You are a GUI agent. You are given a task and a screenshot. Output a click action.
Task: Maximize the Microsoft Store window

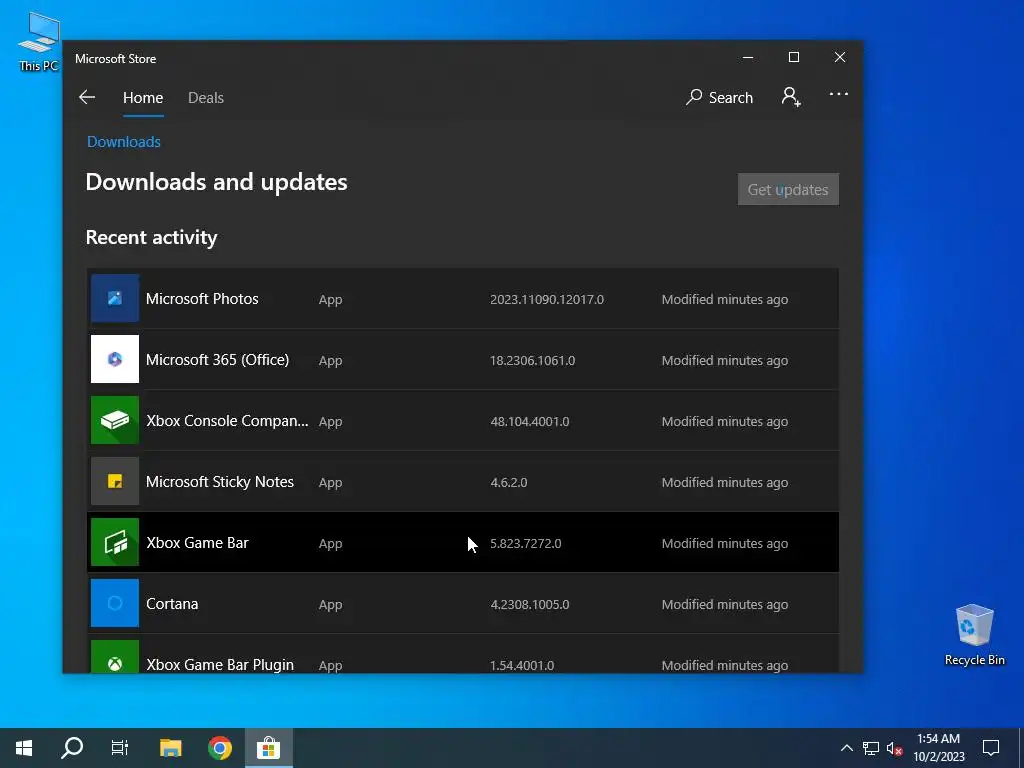click(793, 57)
